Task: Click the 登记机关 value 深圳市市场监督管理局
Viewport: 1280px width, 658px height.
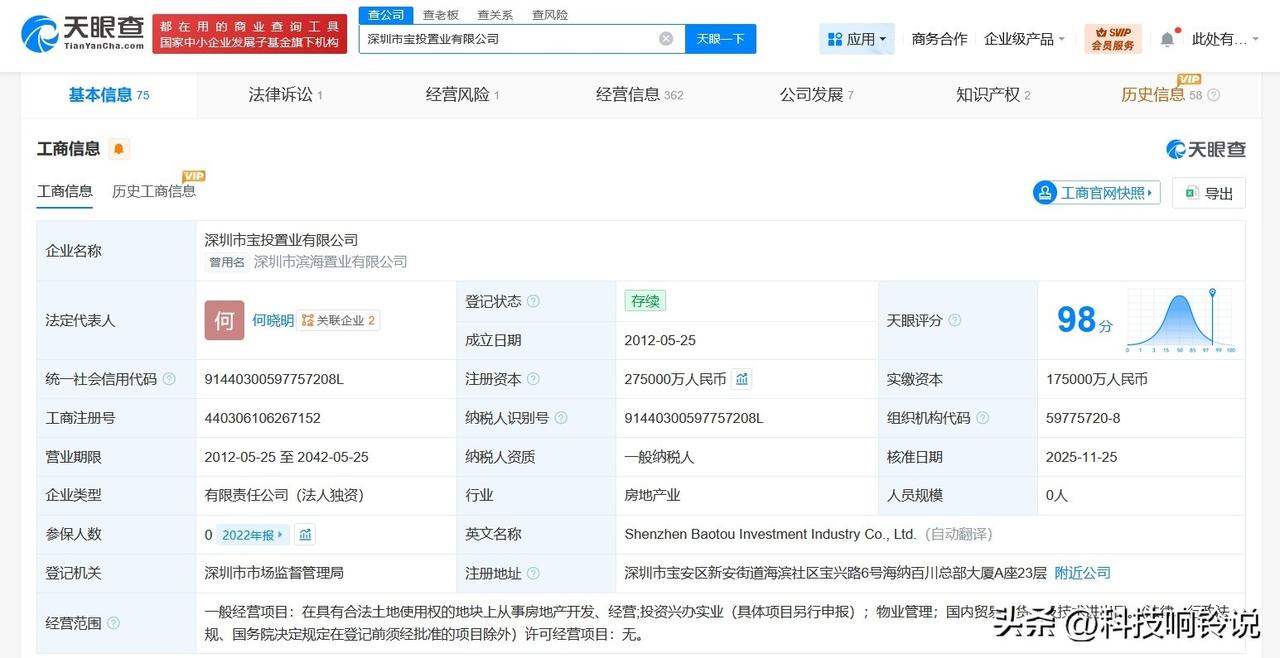Action: click(x=274, y=573)
